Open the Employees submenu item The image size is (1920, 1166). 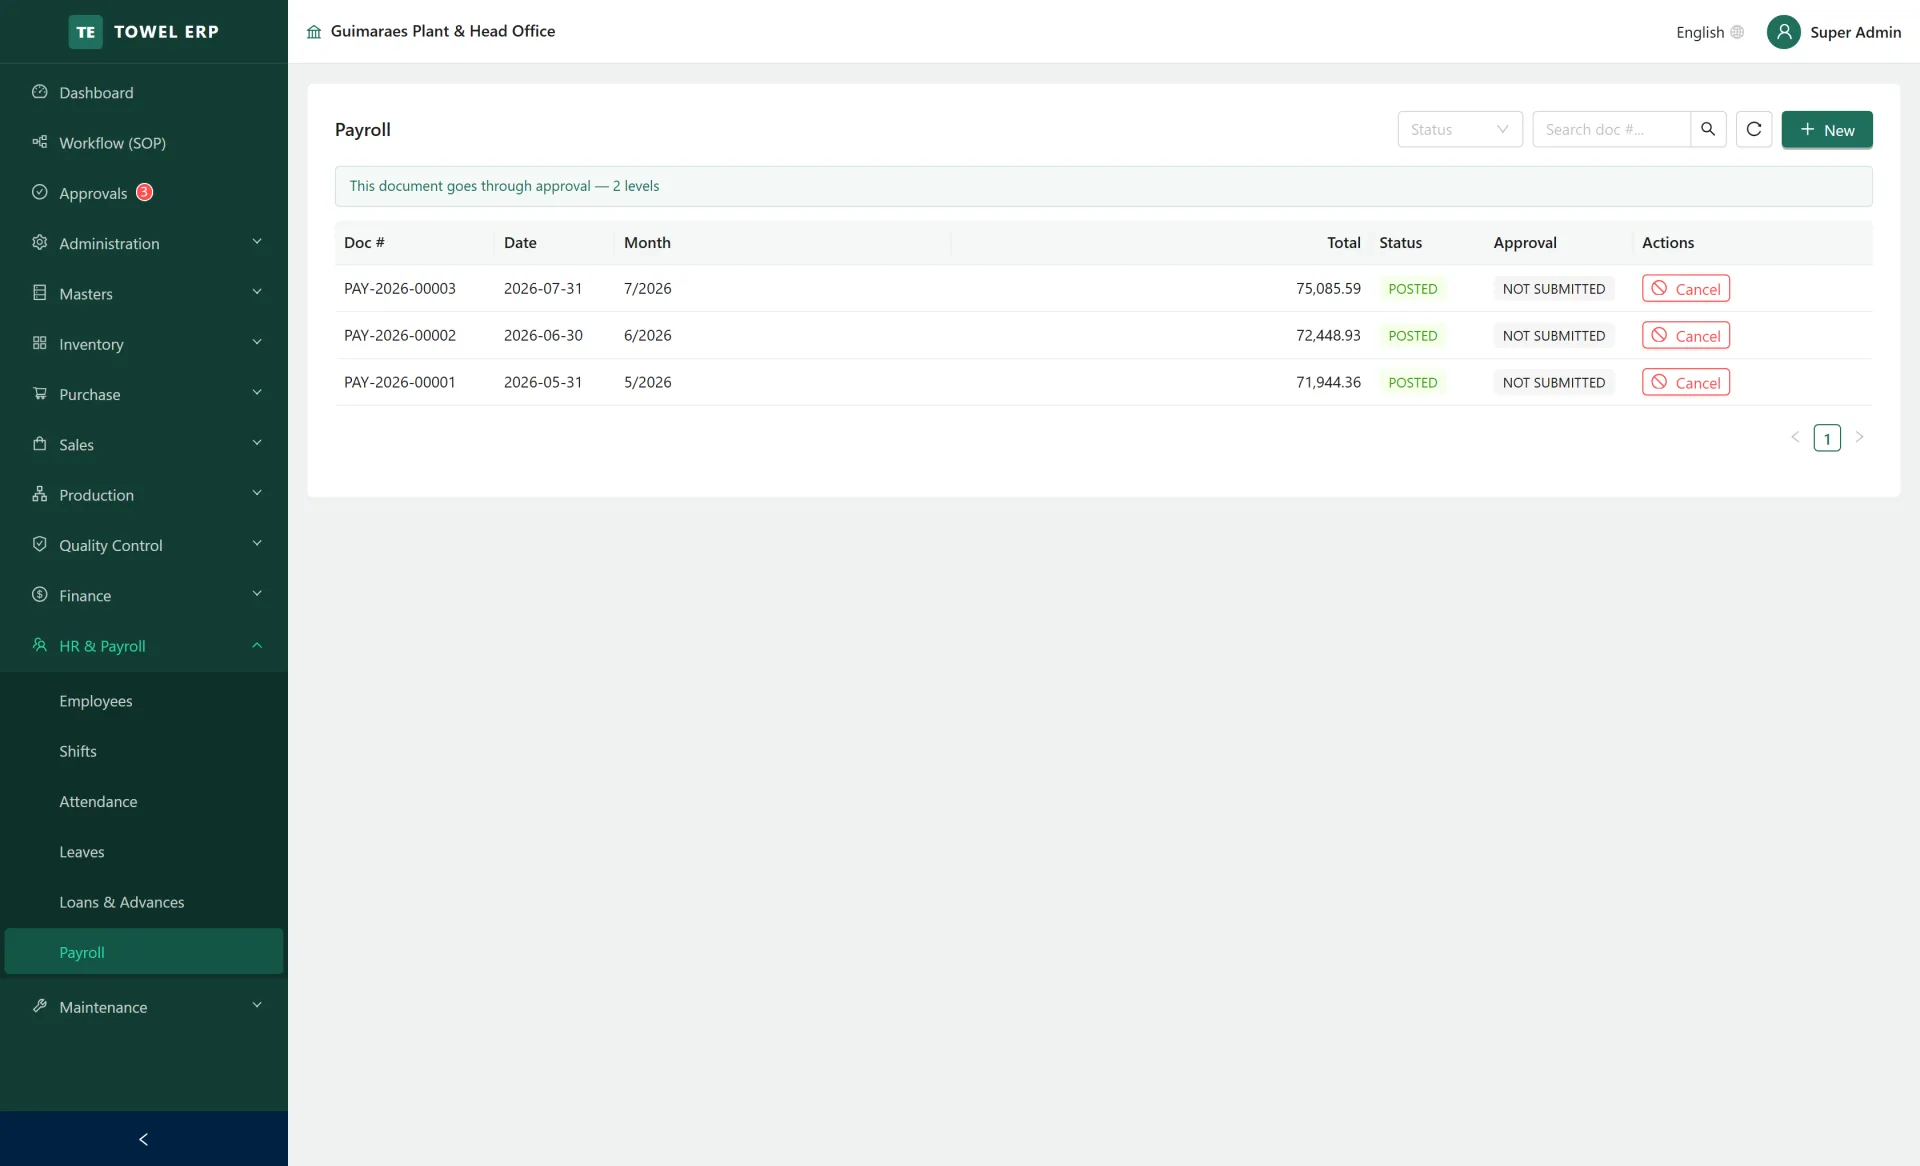(x=144, y=701)
